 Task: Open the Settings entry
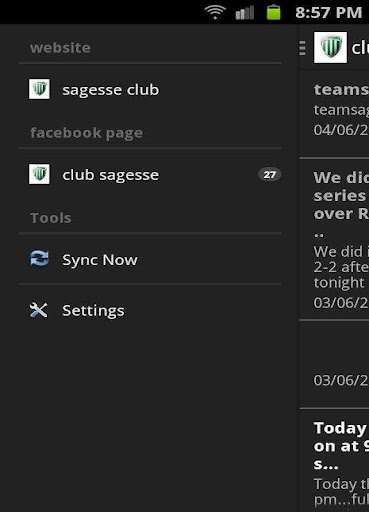(x=150, y=310)
